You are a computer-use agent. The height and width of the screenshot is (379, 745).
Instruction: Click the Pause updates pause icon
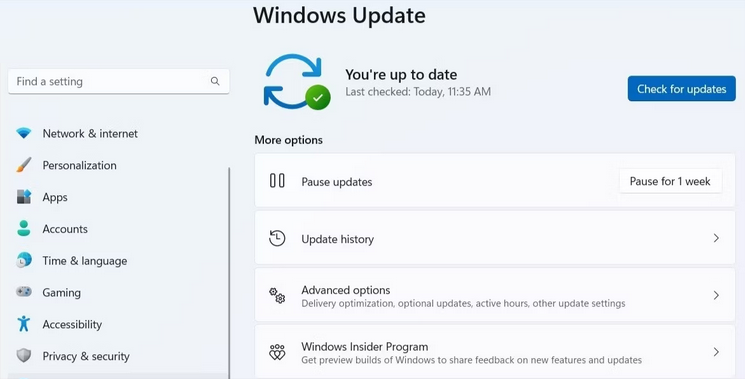277,181
